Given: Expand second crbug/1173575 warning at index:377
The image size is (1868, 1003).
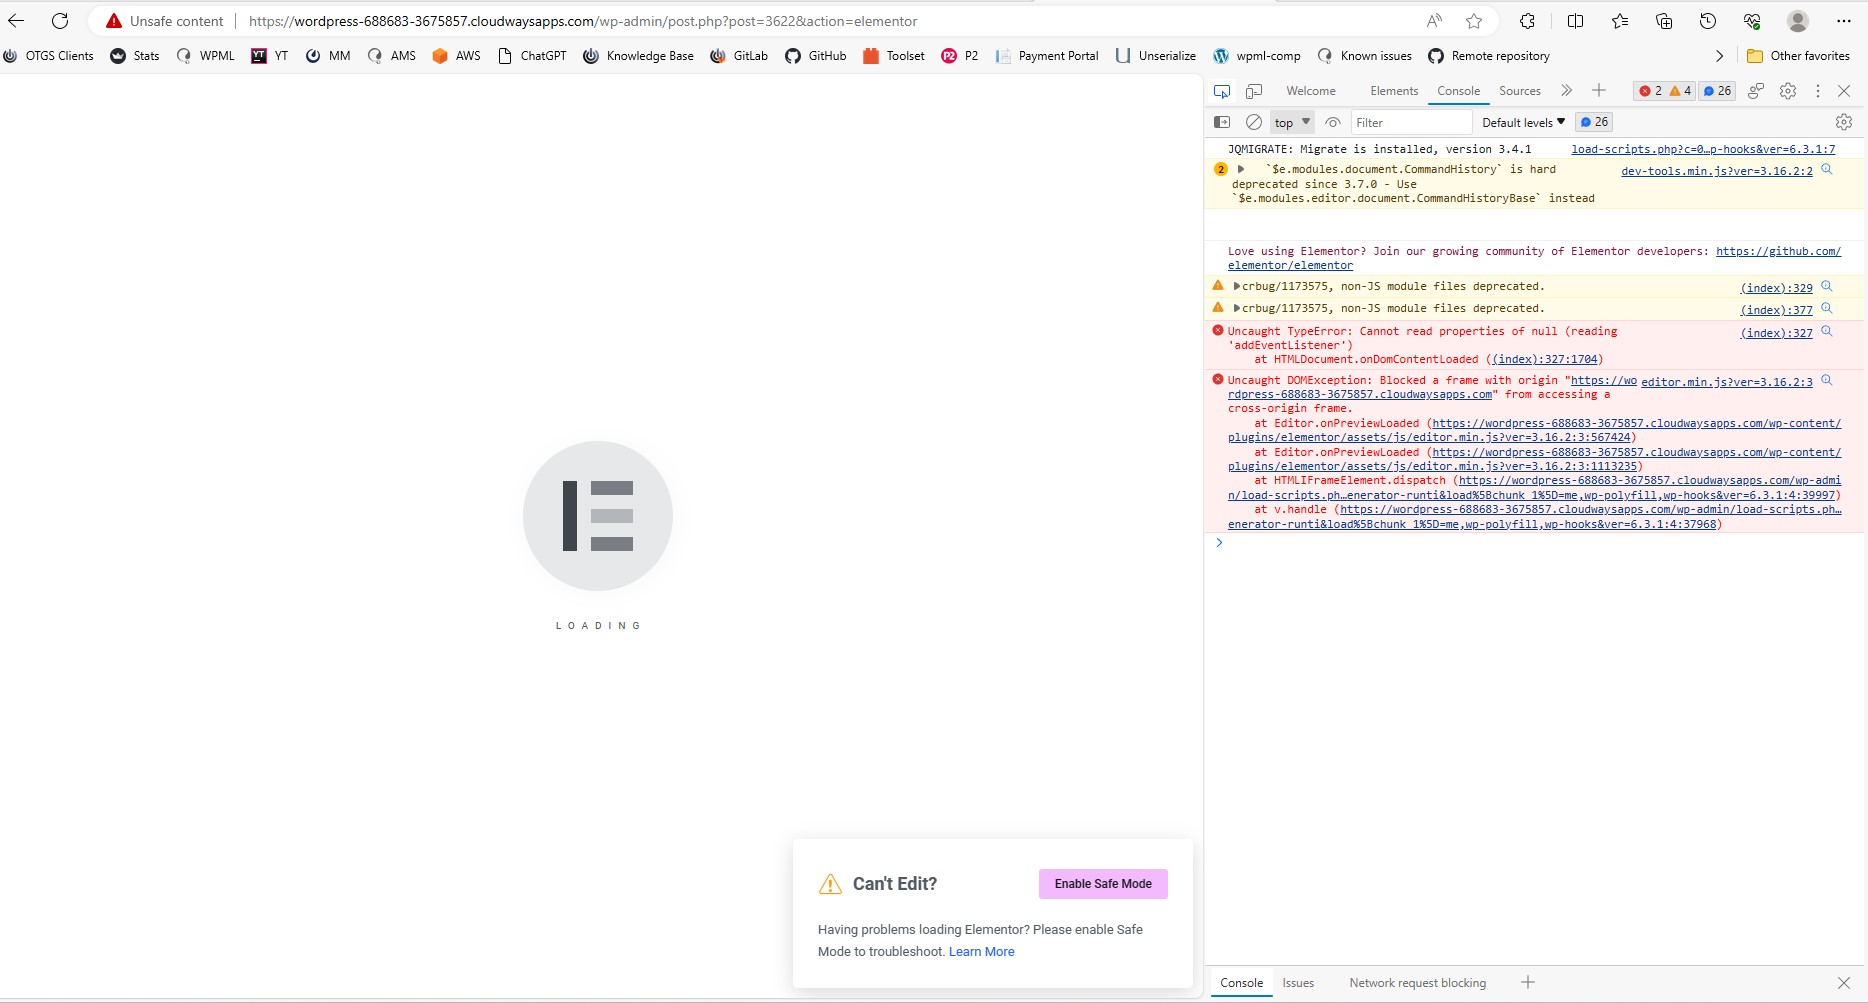Looking at the screenshot, I should pos(1237,308).
